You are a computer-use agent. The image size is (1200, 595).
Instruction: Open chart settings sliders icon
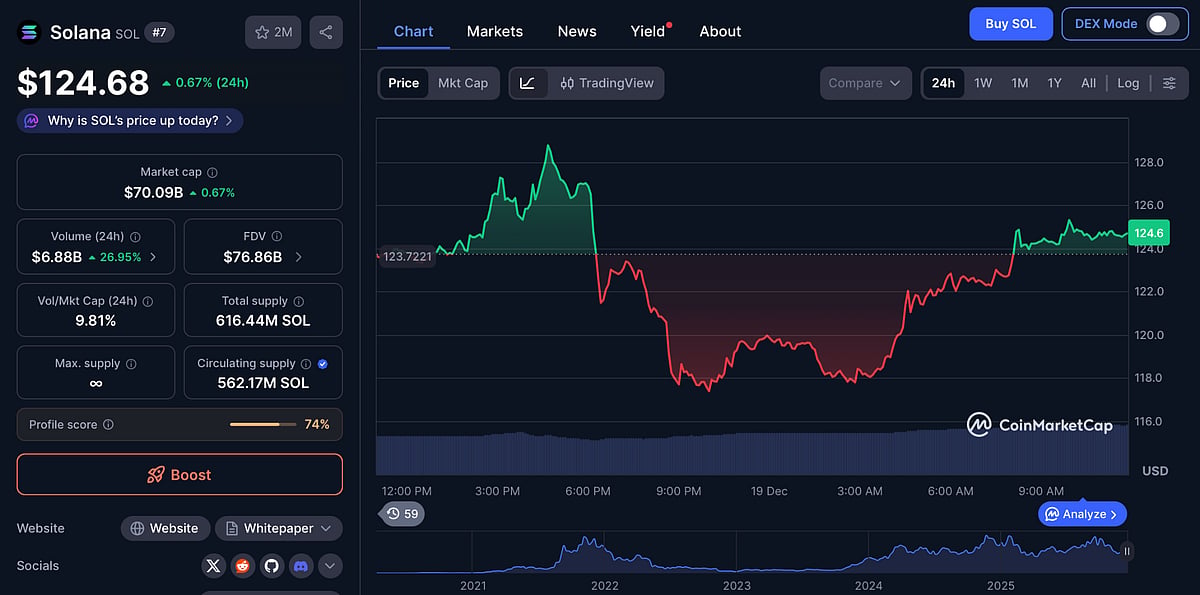point(1169,83)
